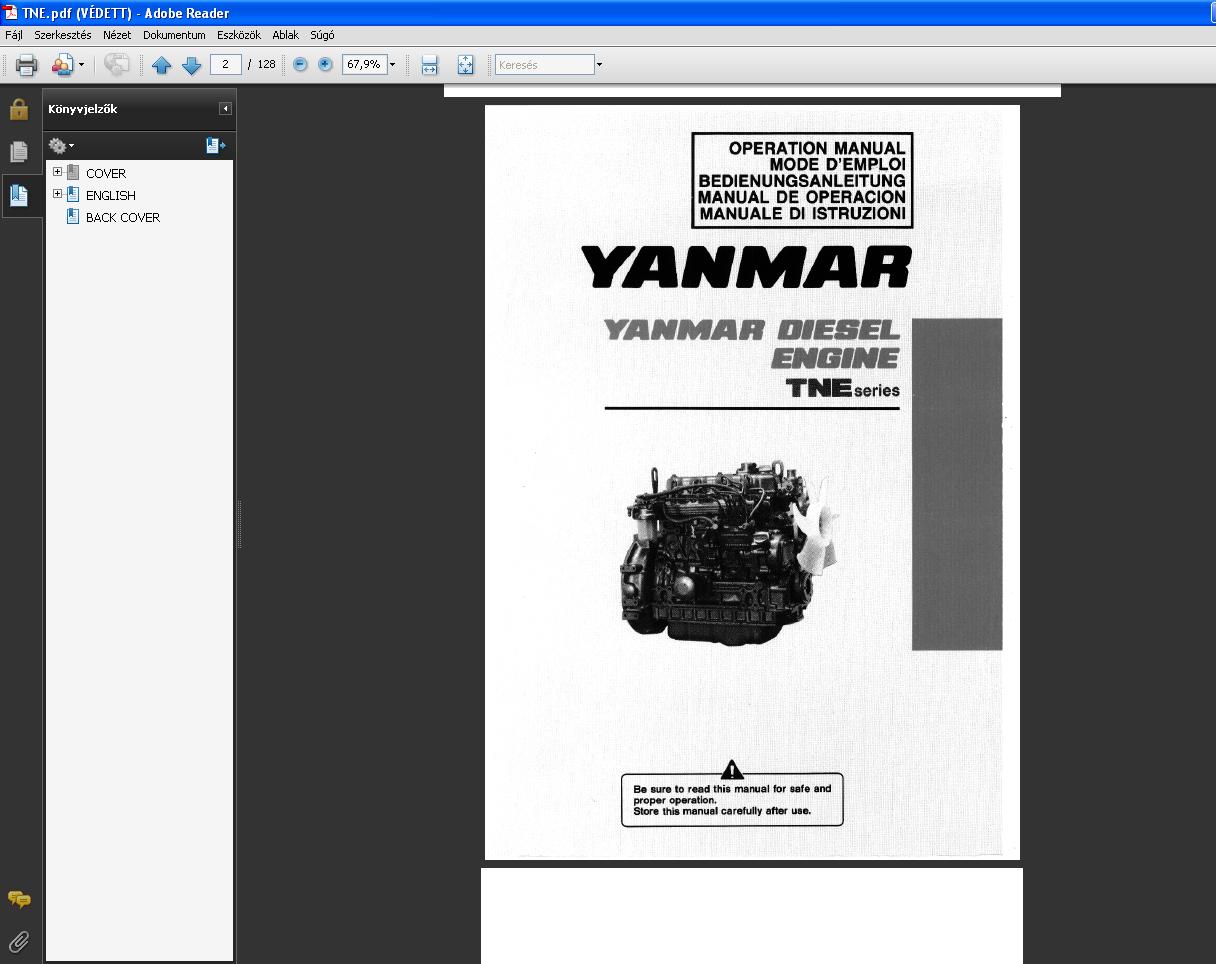
Task: Open the Szerkesztés menu
Action: [x=63, y=35]
